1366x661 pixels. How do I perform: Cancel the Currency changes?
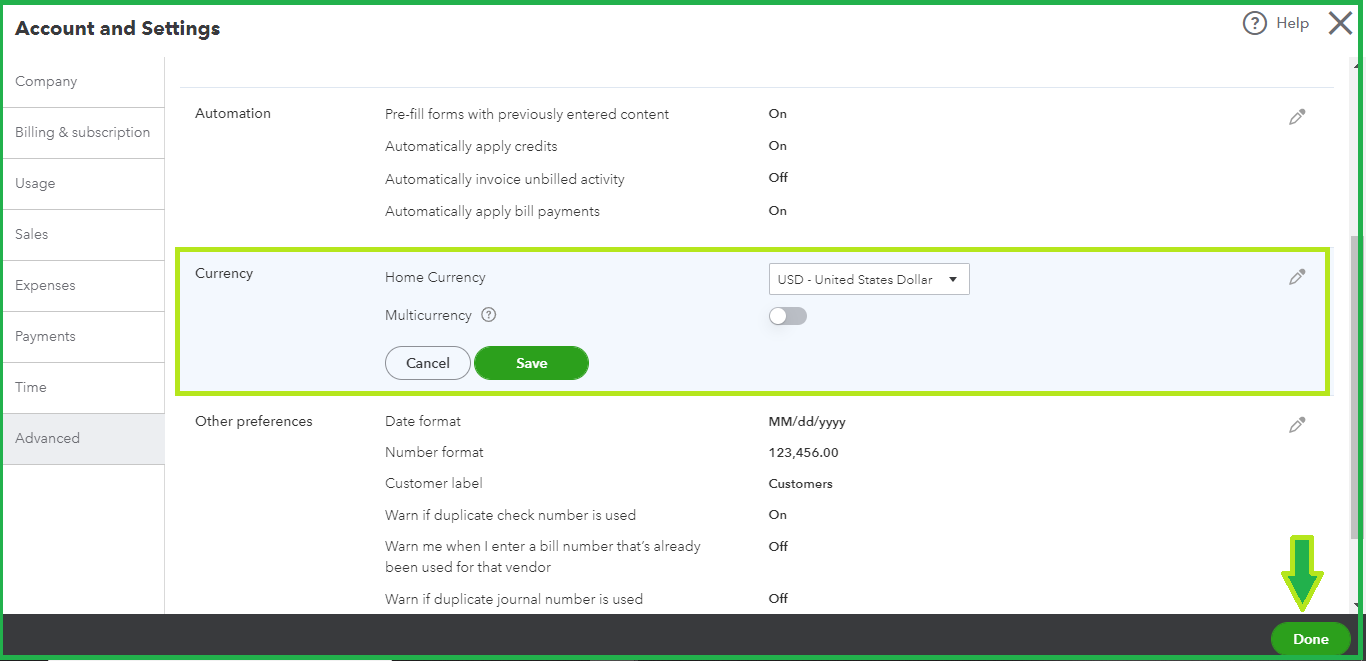pyautogui.click(x=427, y=363)
